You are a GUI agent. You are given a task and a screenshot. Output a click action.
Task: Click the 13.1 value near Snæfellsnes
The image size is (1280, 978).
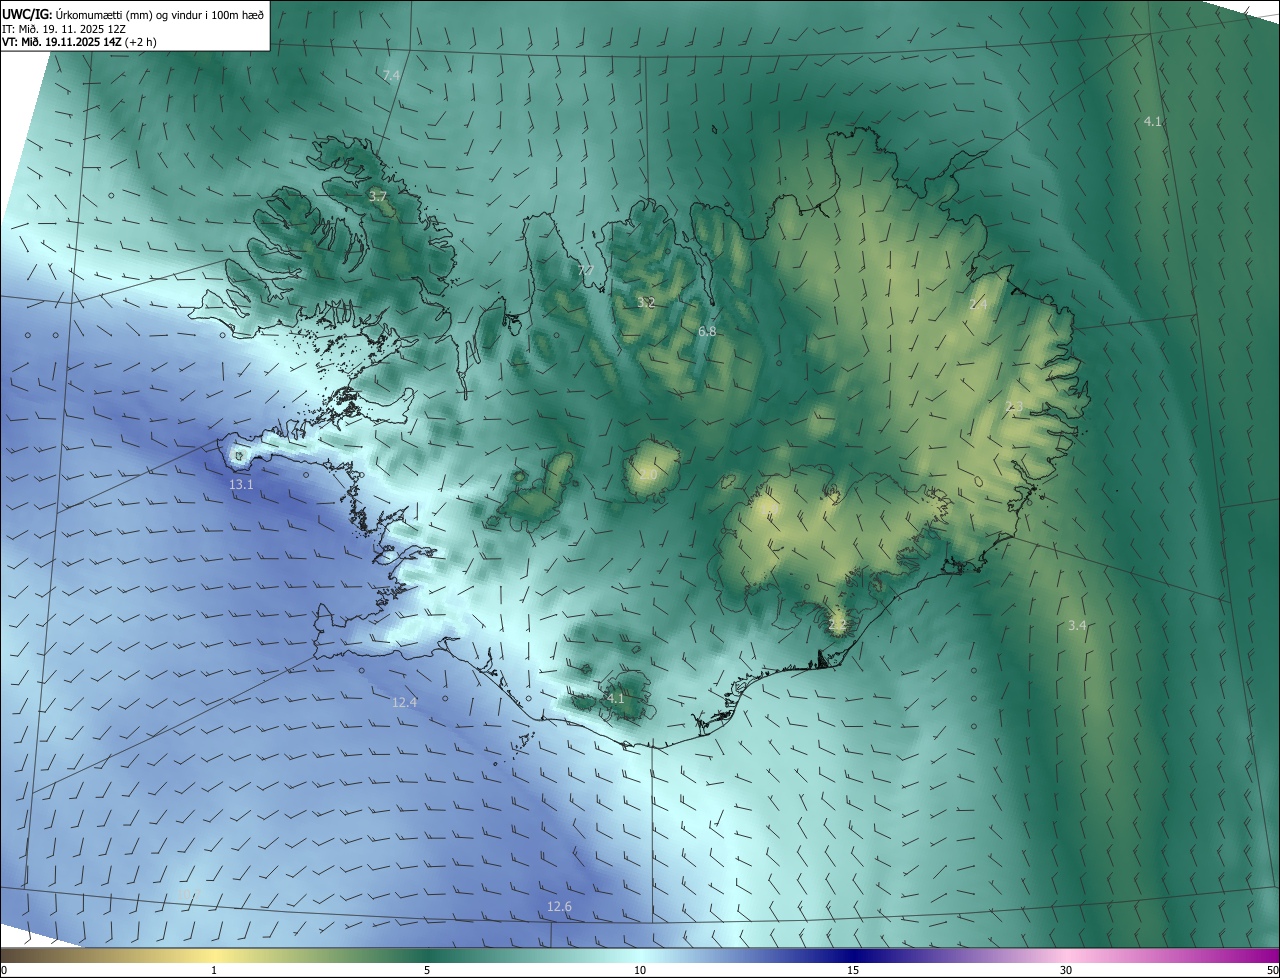[241, 484]
